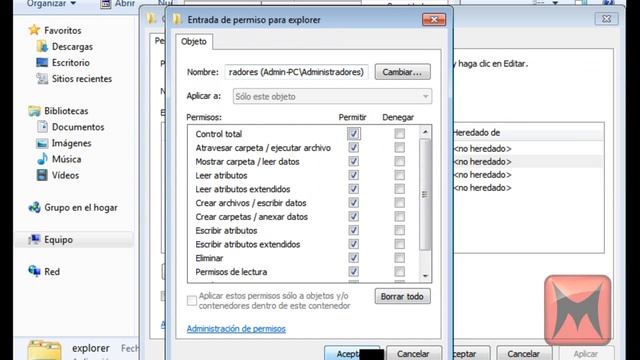This screenshot has height=360, width=640.
Task: Select first <no heredado> row in background list
Action: [x=528, y=149]
